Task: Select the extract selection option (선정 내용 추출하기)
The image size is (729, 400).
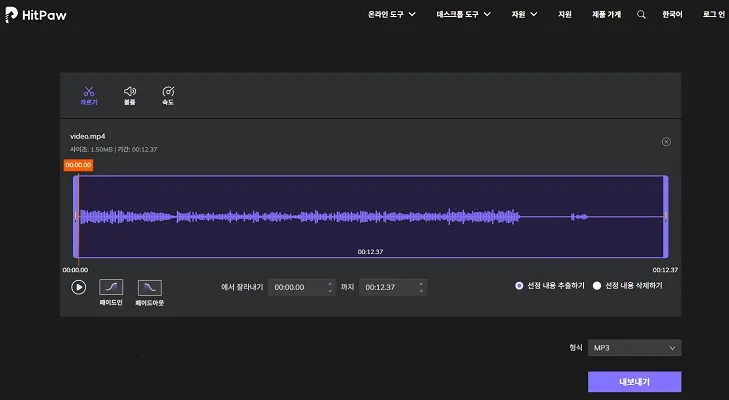Action: coord(519,285)
